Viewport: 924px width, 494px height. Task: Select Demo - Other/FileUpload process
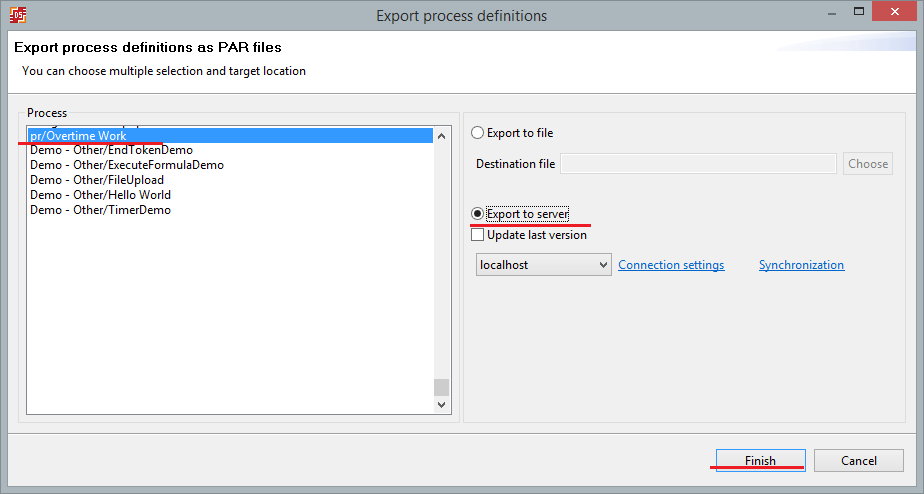tap(97, 180)
